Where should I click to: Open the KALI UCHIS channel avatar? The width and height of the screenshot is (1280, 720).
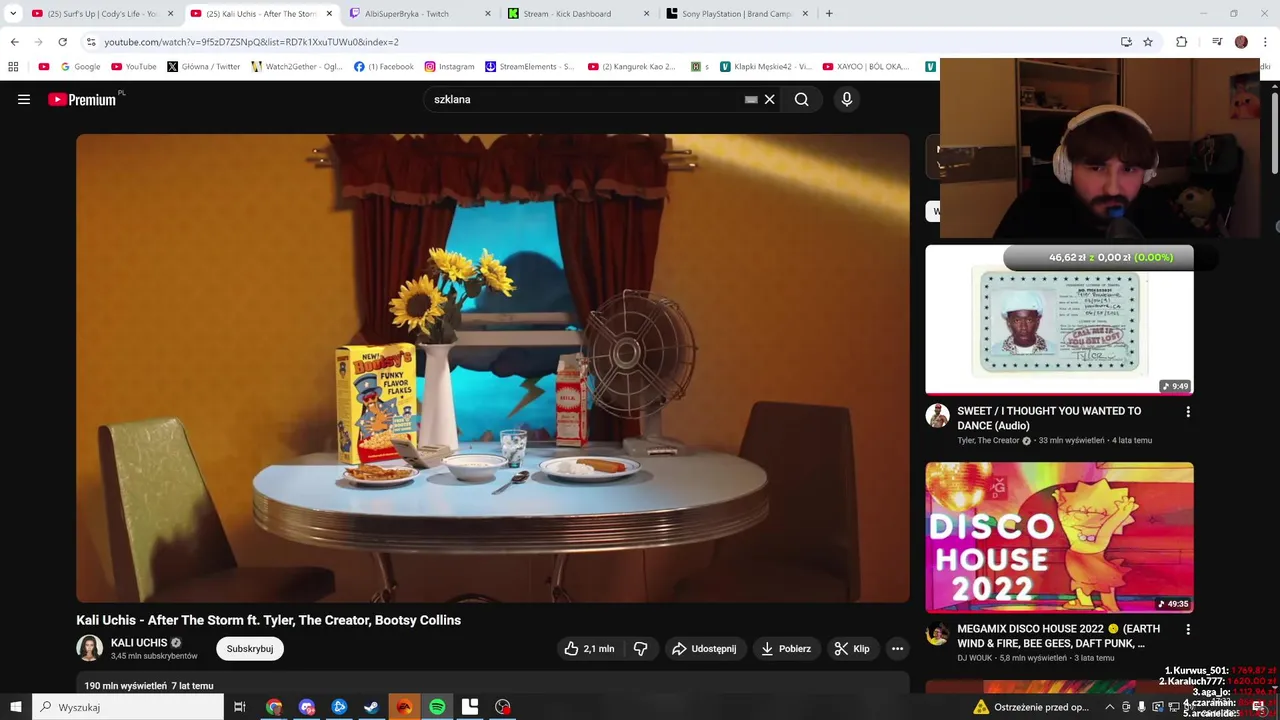pyautogui.click(x=90, y=648)
